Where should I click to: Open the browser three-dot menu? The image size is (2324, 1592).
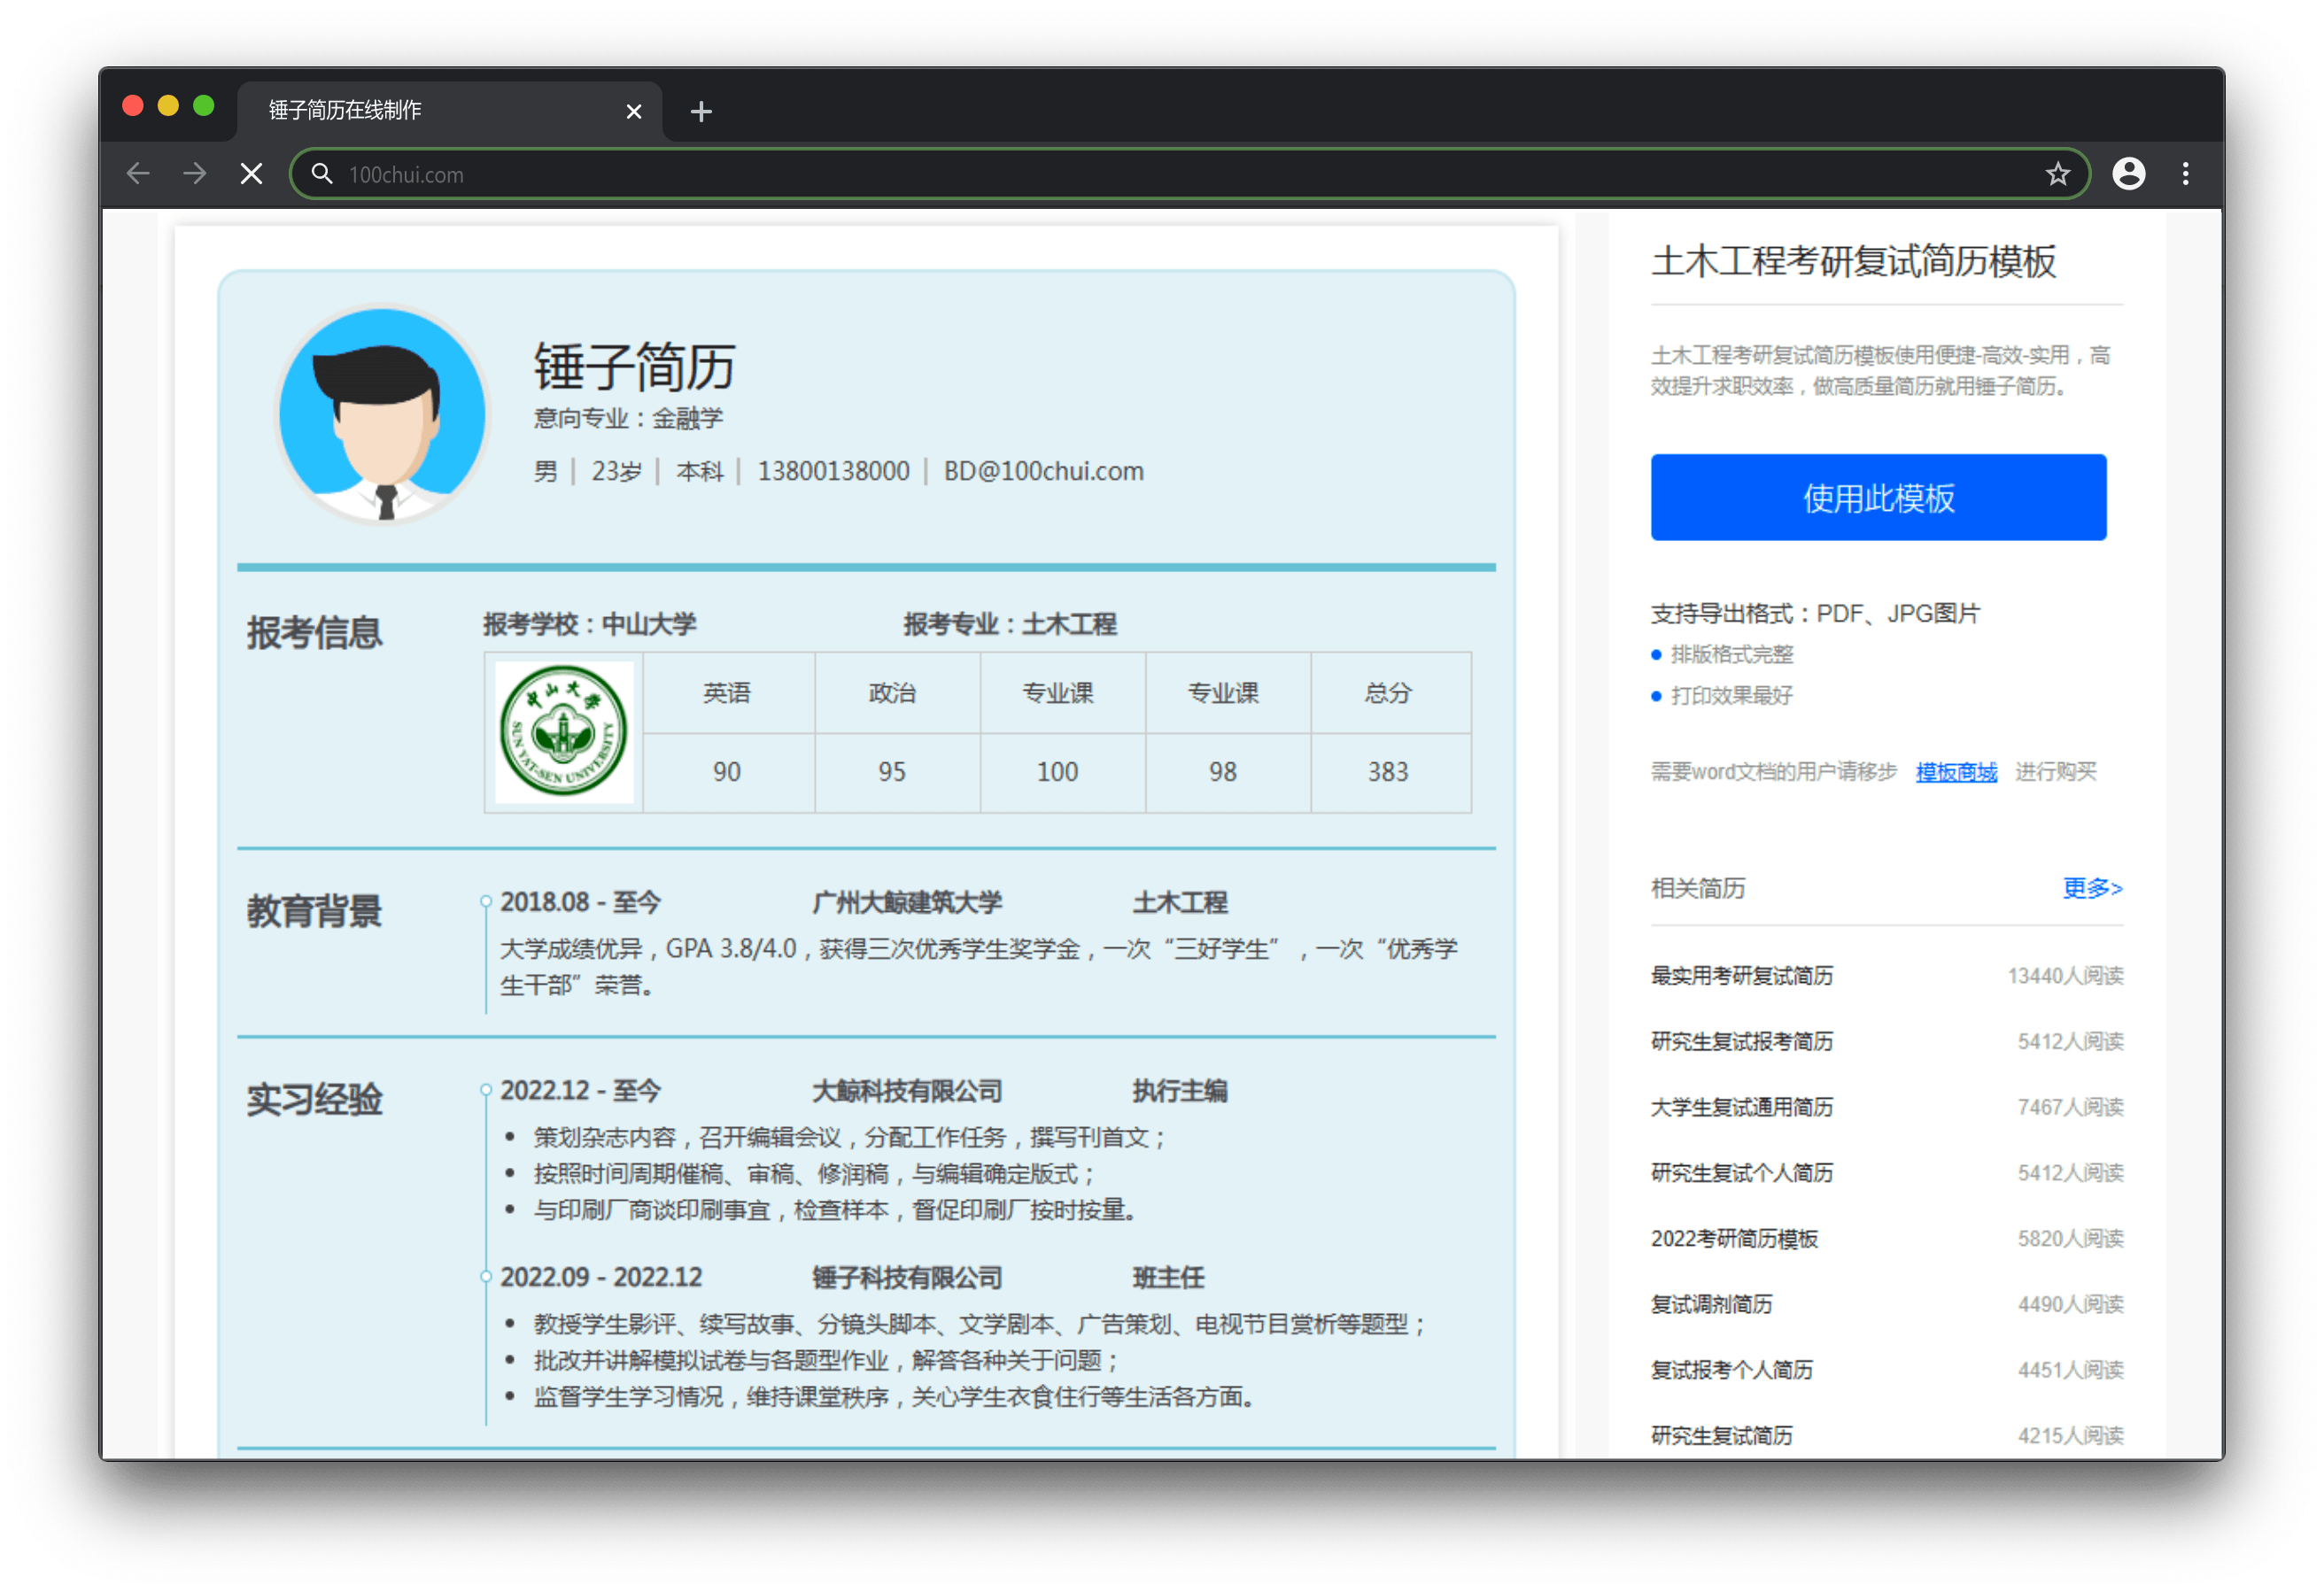click(2185, 174)
